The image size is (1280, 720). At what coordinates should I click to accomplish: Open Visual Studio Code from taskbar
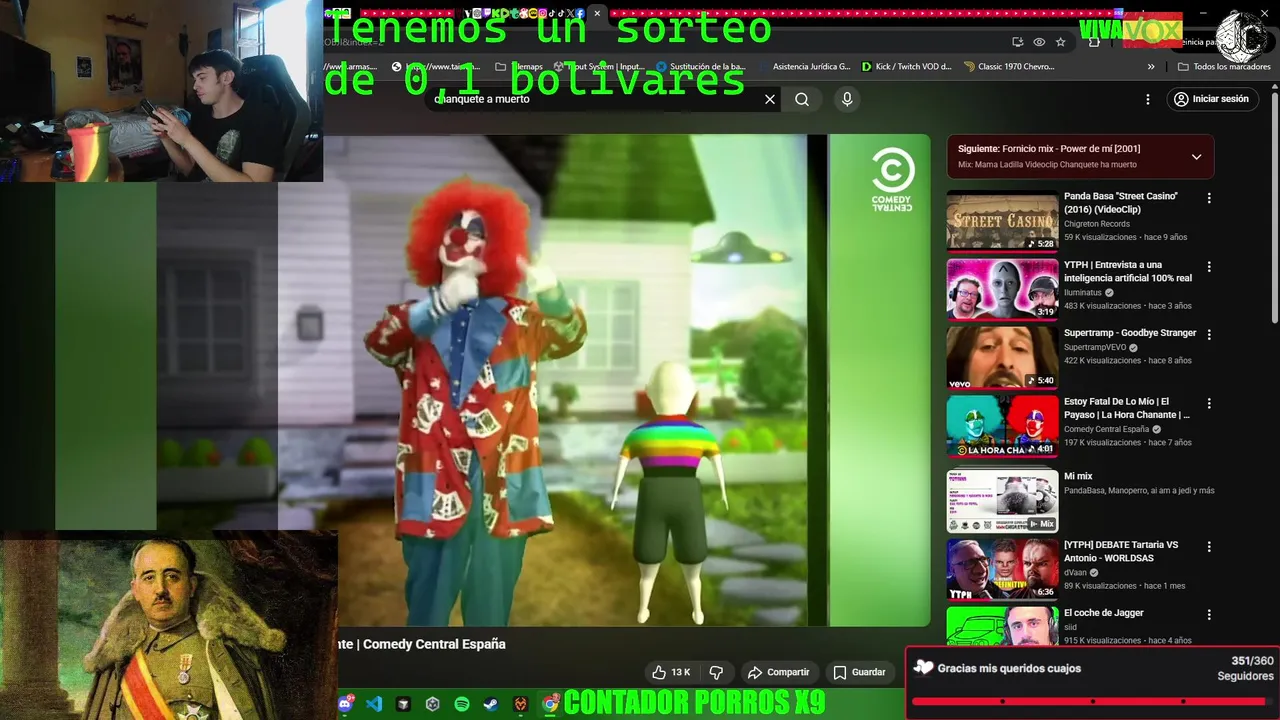374,704
